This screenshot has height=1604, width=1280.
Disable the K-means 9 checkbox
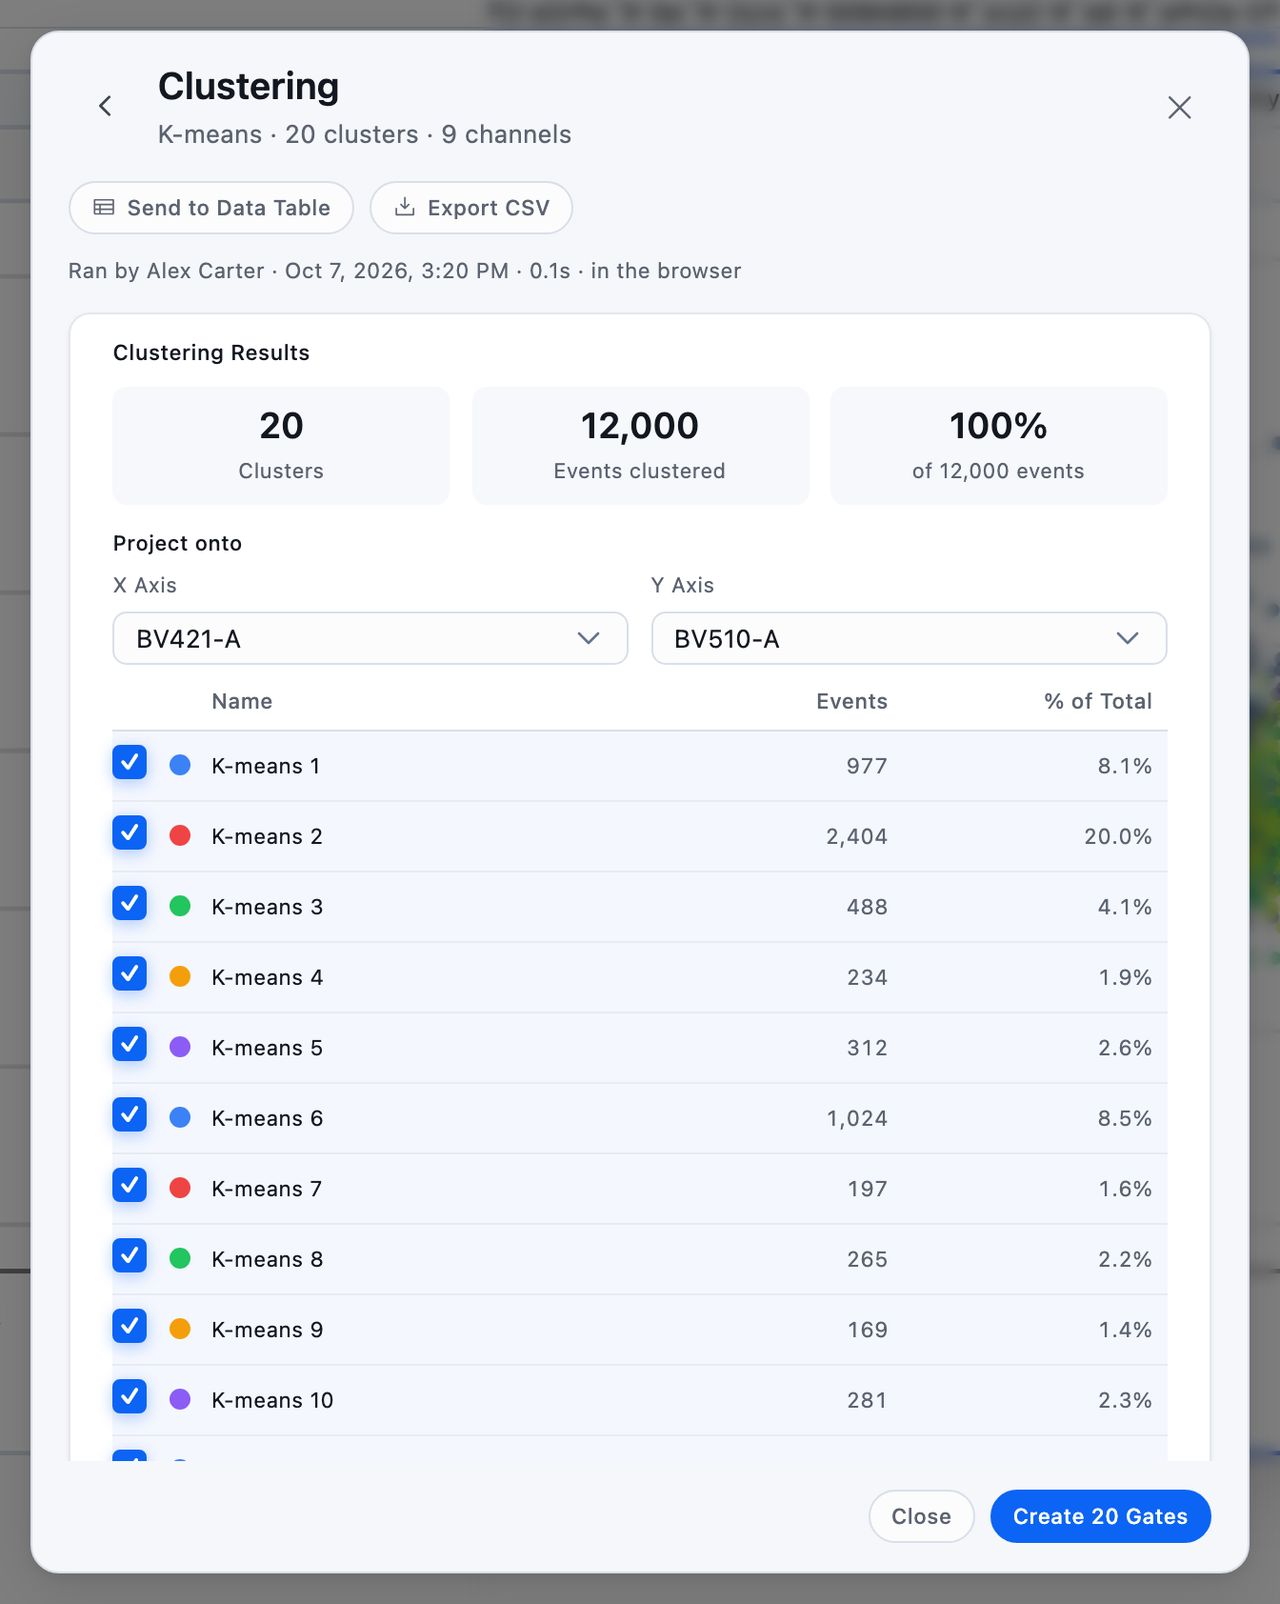click(x=130, y=1326)
